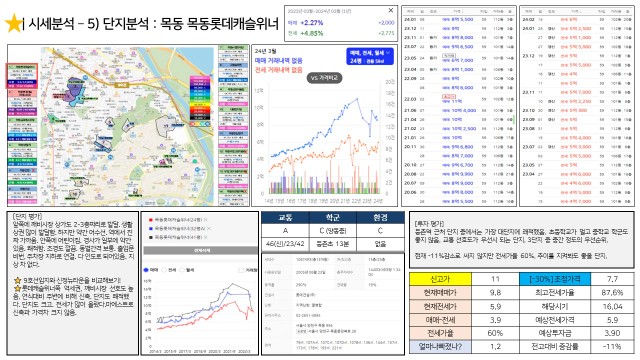Image resolution: width=640 pixels, height=360 pixels.
Task: Click the 없음 cell under 환경
Action: click(380, 244)
